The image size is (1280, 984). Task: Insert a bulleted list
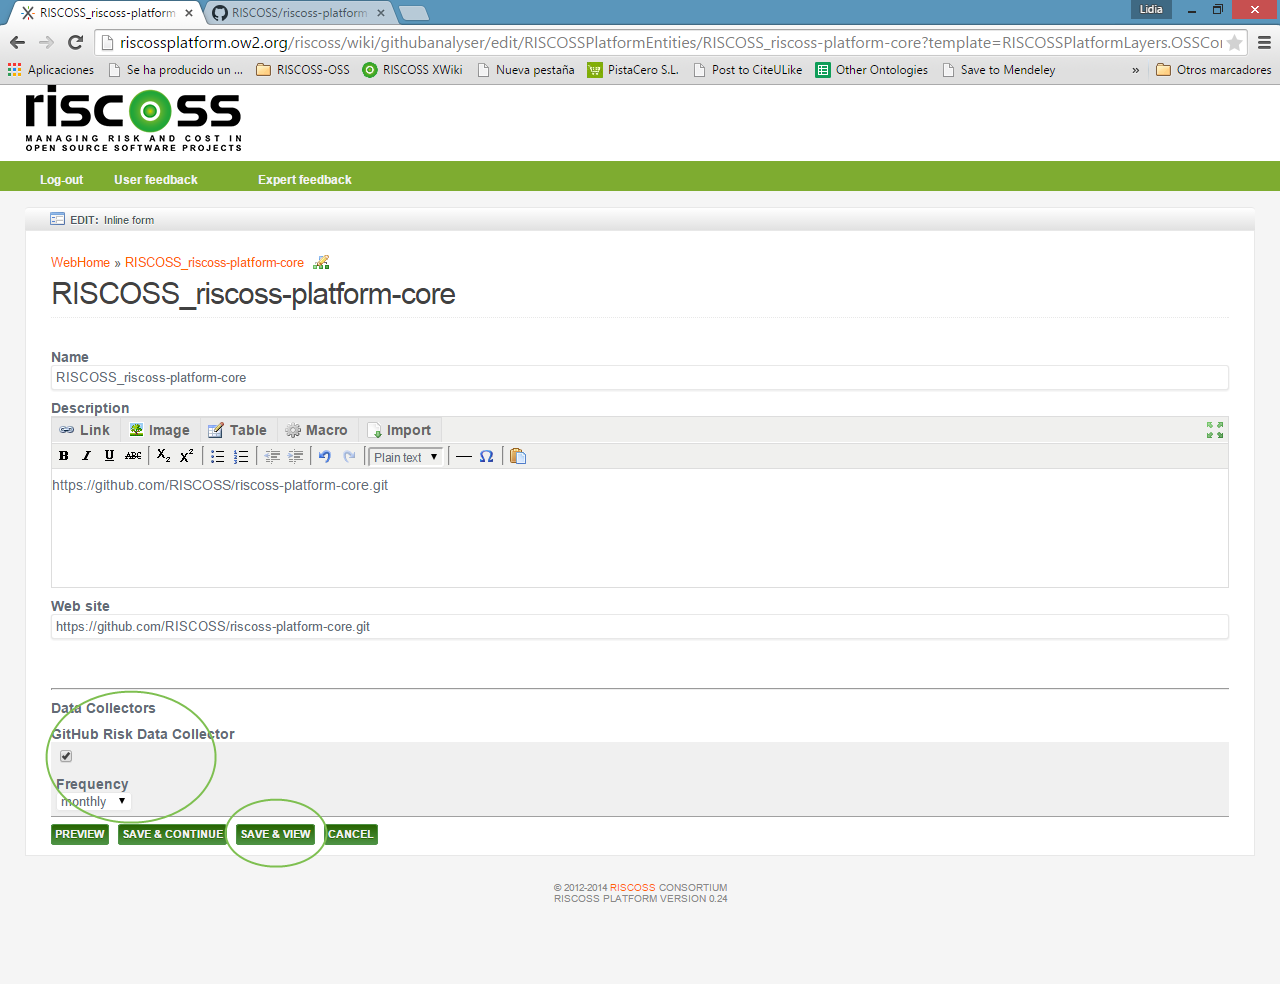(x=217, y=456)
